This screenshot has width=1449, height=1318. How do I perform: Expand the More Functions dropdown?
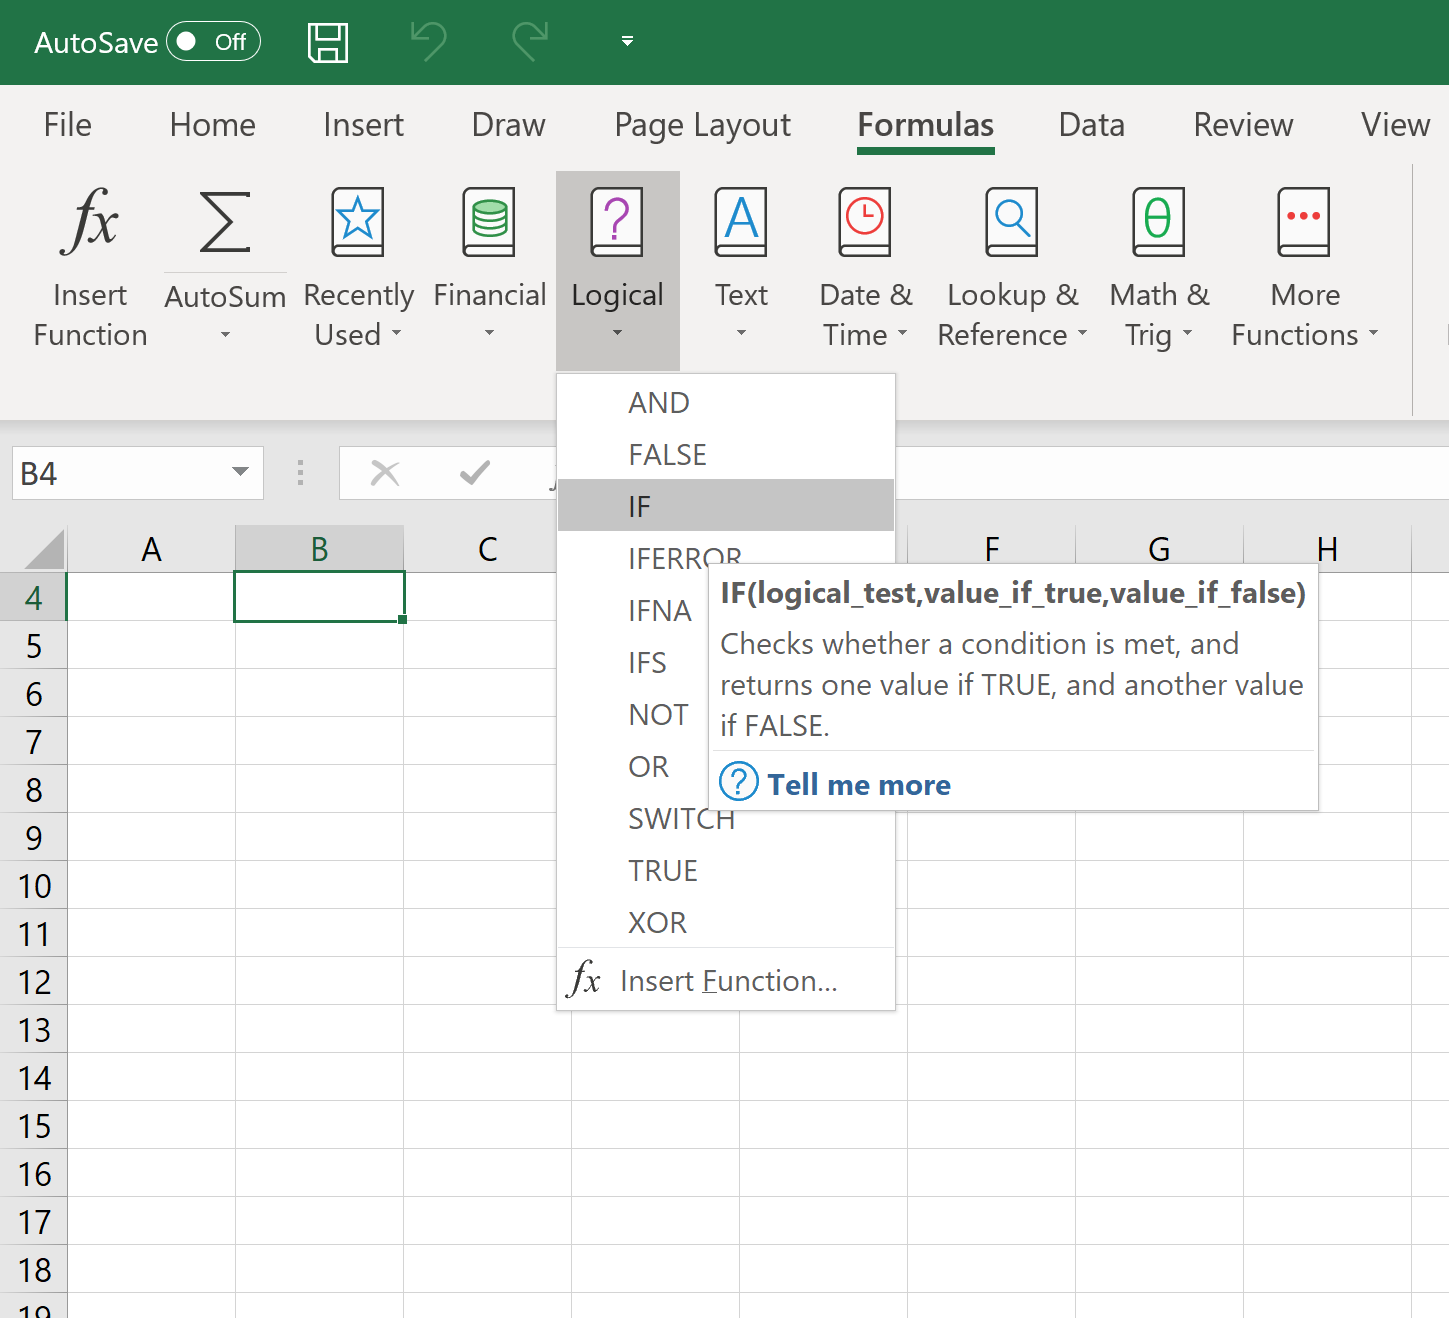1304,265
